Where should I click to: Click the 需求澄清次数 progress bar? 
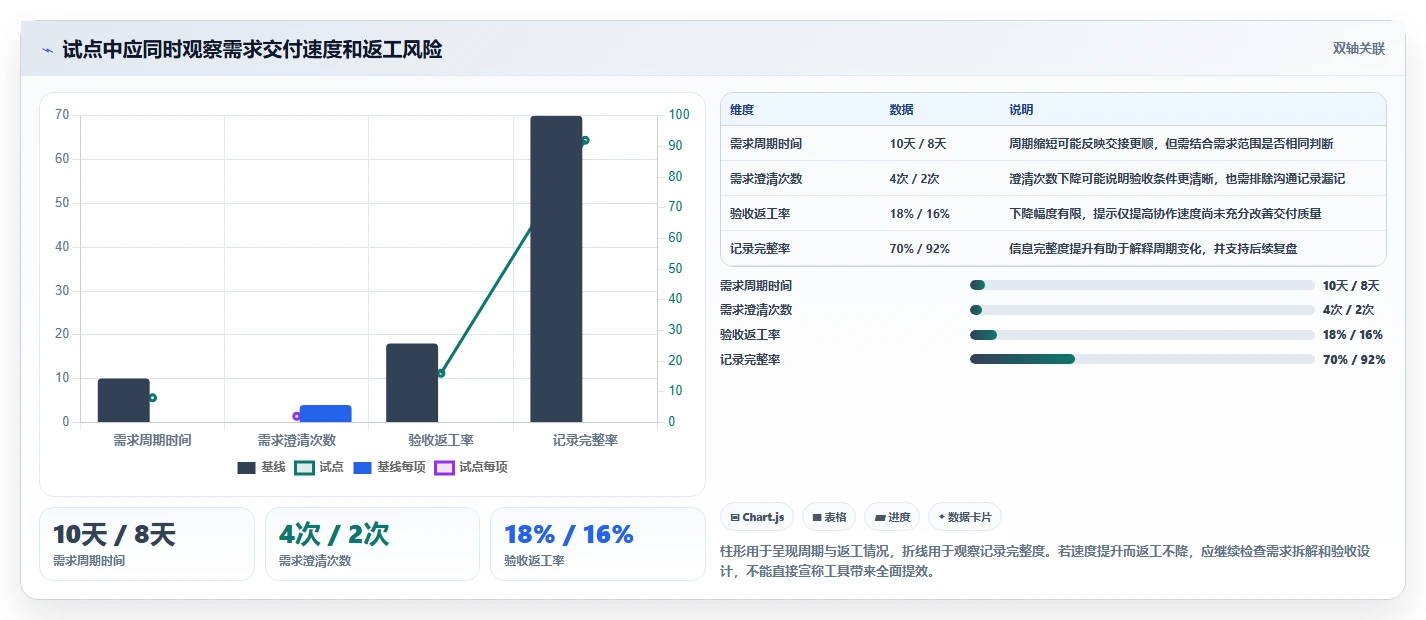[1142, 310]
